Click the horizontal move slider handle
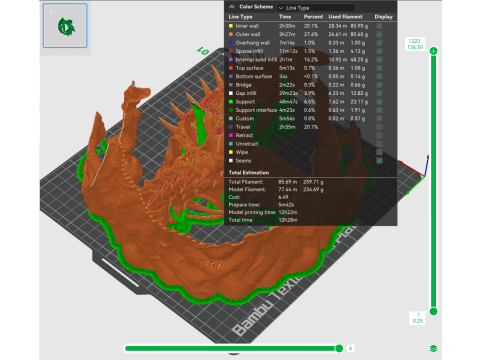The height and width of the screenshot is (360, 480). (339, 349)
